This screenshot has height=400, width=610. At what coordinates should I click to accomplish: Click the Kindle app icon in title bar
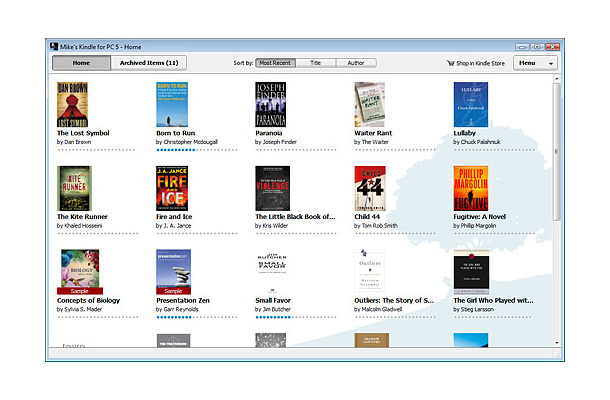click(54, 46)
